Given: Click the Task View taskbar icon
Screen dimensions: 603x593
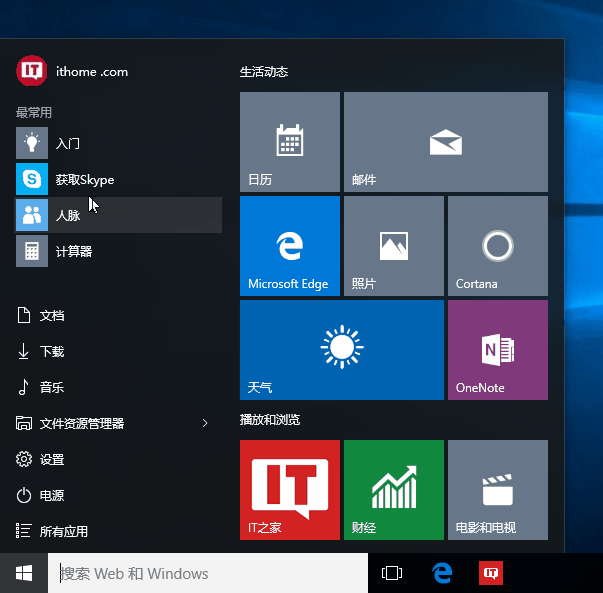Looking at the screenshot, I should (392, 573).
